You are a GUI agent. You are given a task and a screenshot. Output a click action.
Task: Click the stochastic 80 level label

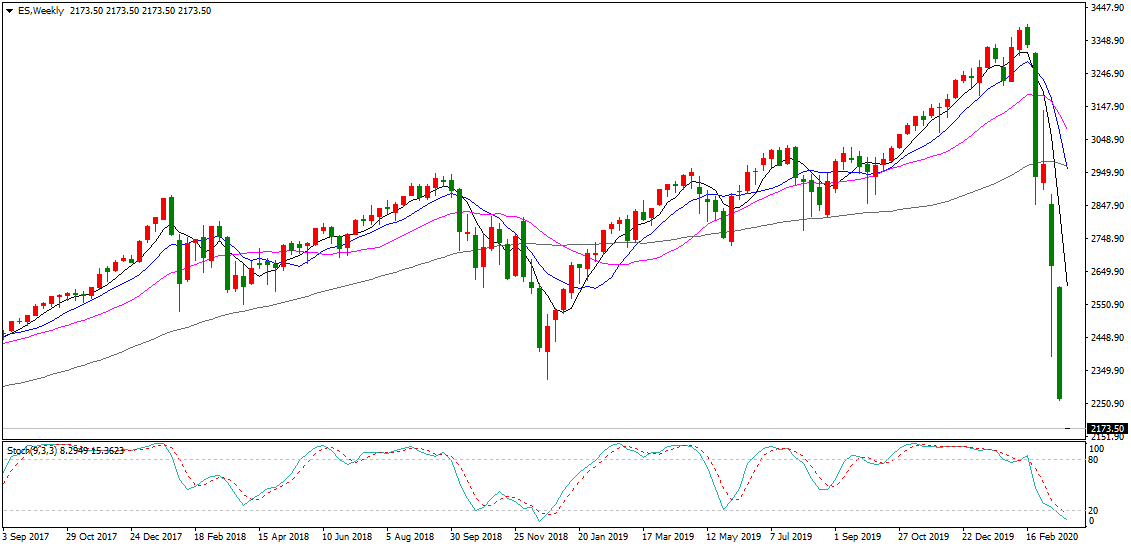[x=1095, y=461]
